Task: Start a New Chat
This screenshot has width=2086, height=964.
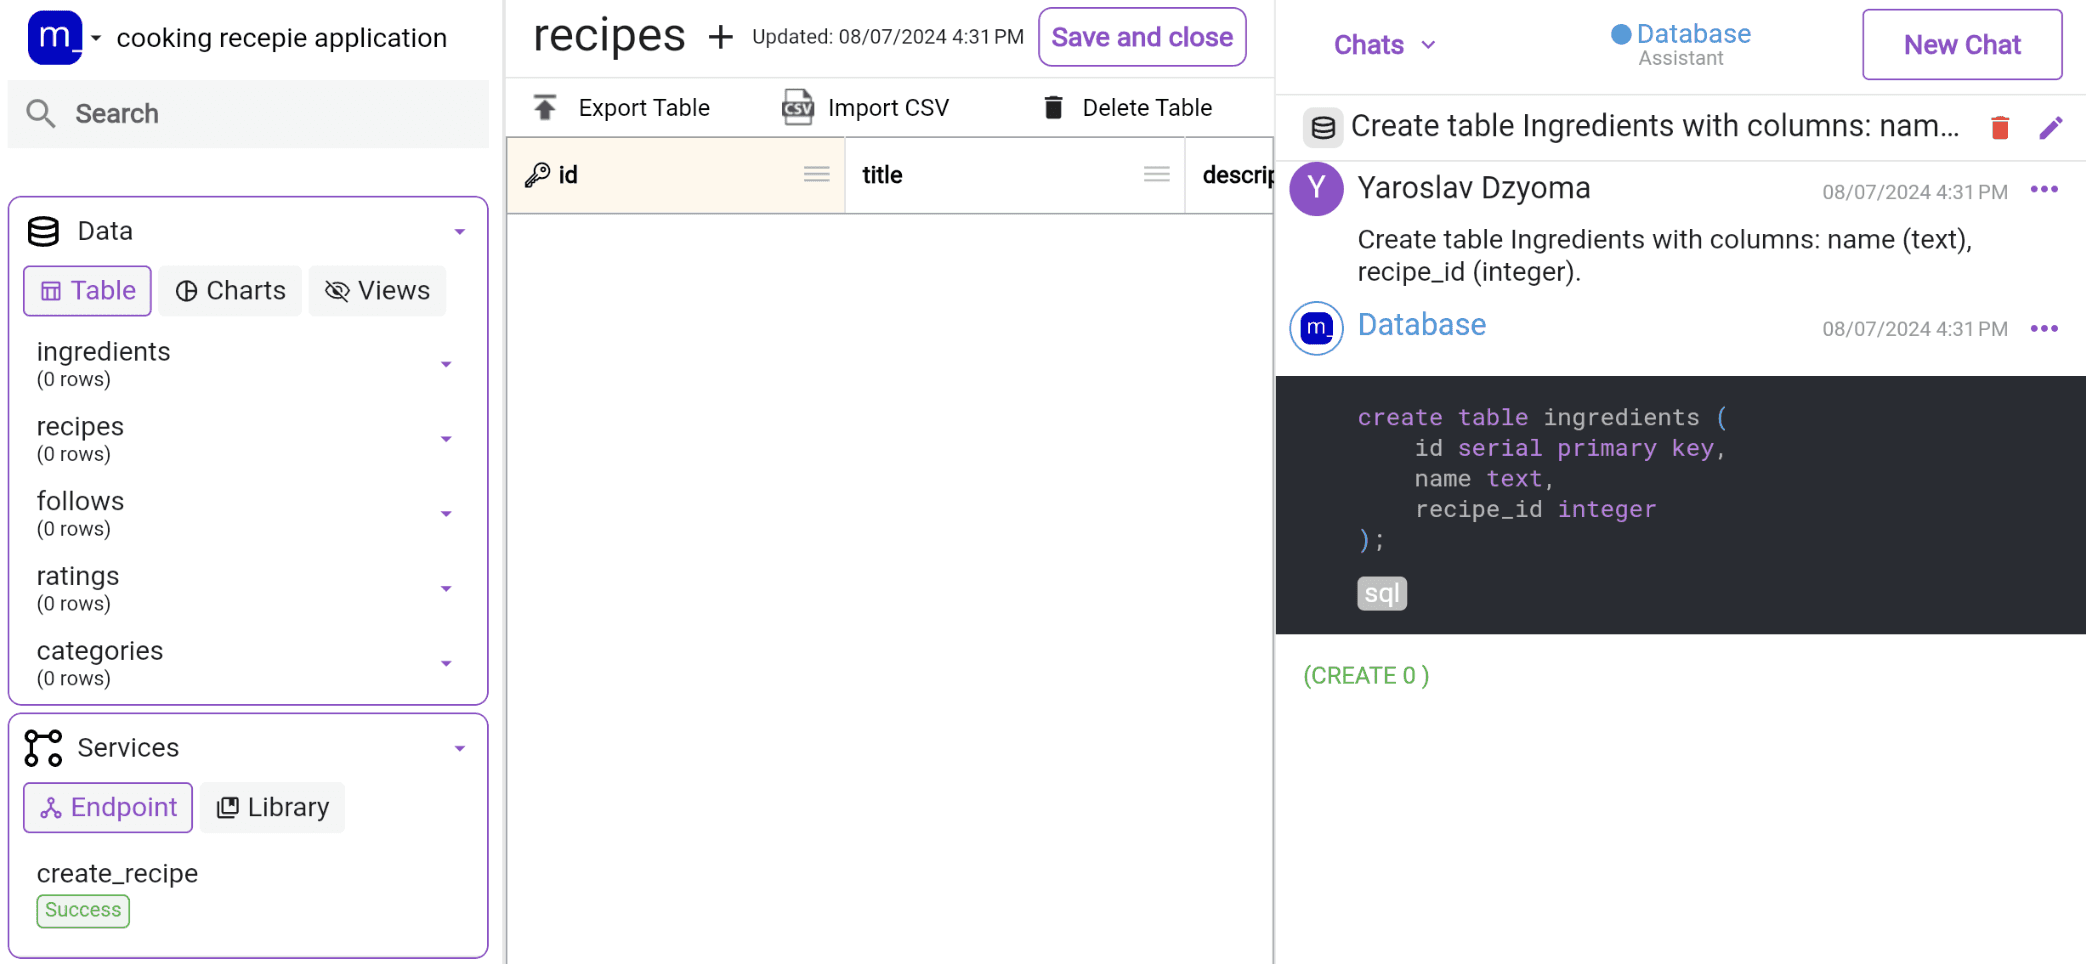Action: [x=1961, y=44]
